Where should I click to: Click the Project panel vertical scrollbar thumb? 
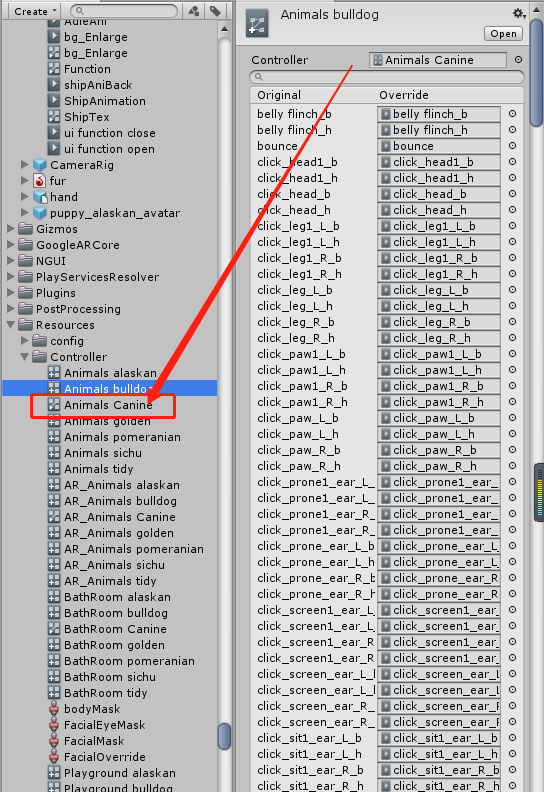224,736
